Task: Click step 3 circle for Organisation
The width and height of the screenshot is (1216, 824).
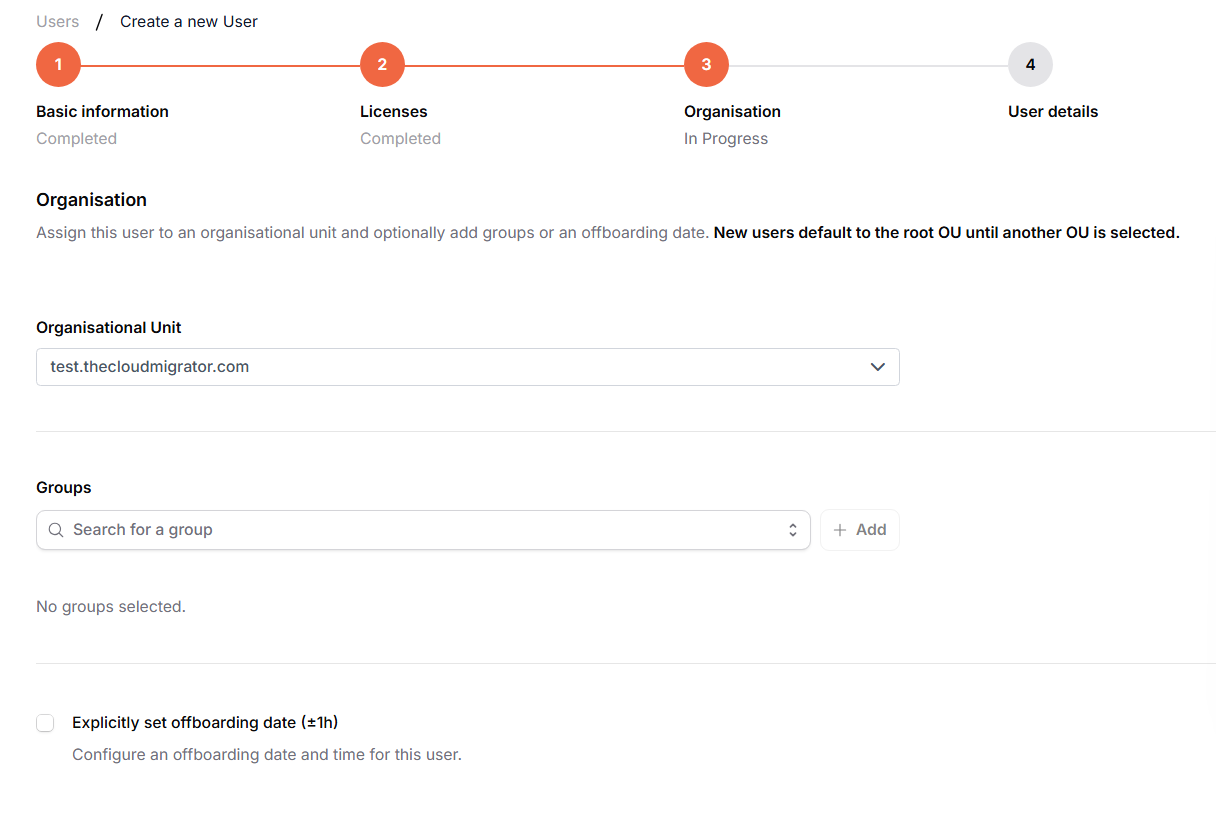Action: coord(706,65)
